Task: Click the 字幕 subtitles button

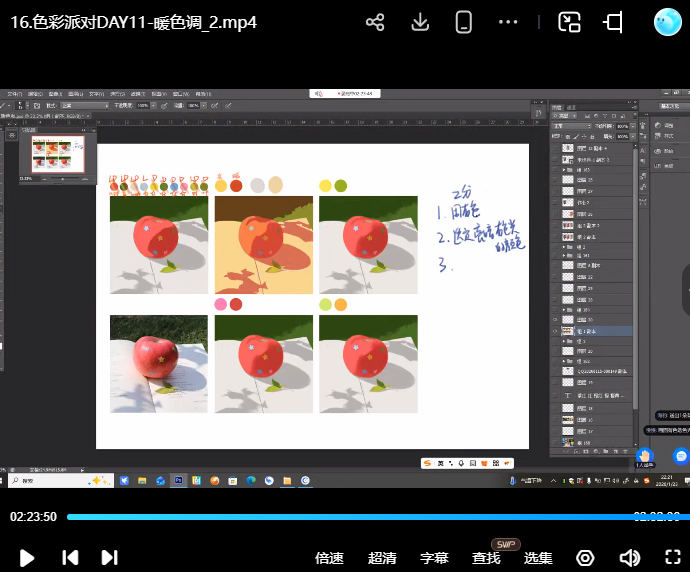Action: [x=434, y=558]
